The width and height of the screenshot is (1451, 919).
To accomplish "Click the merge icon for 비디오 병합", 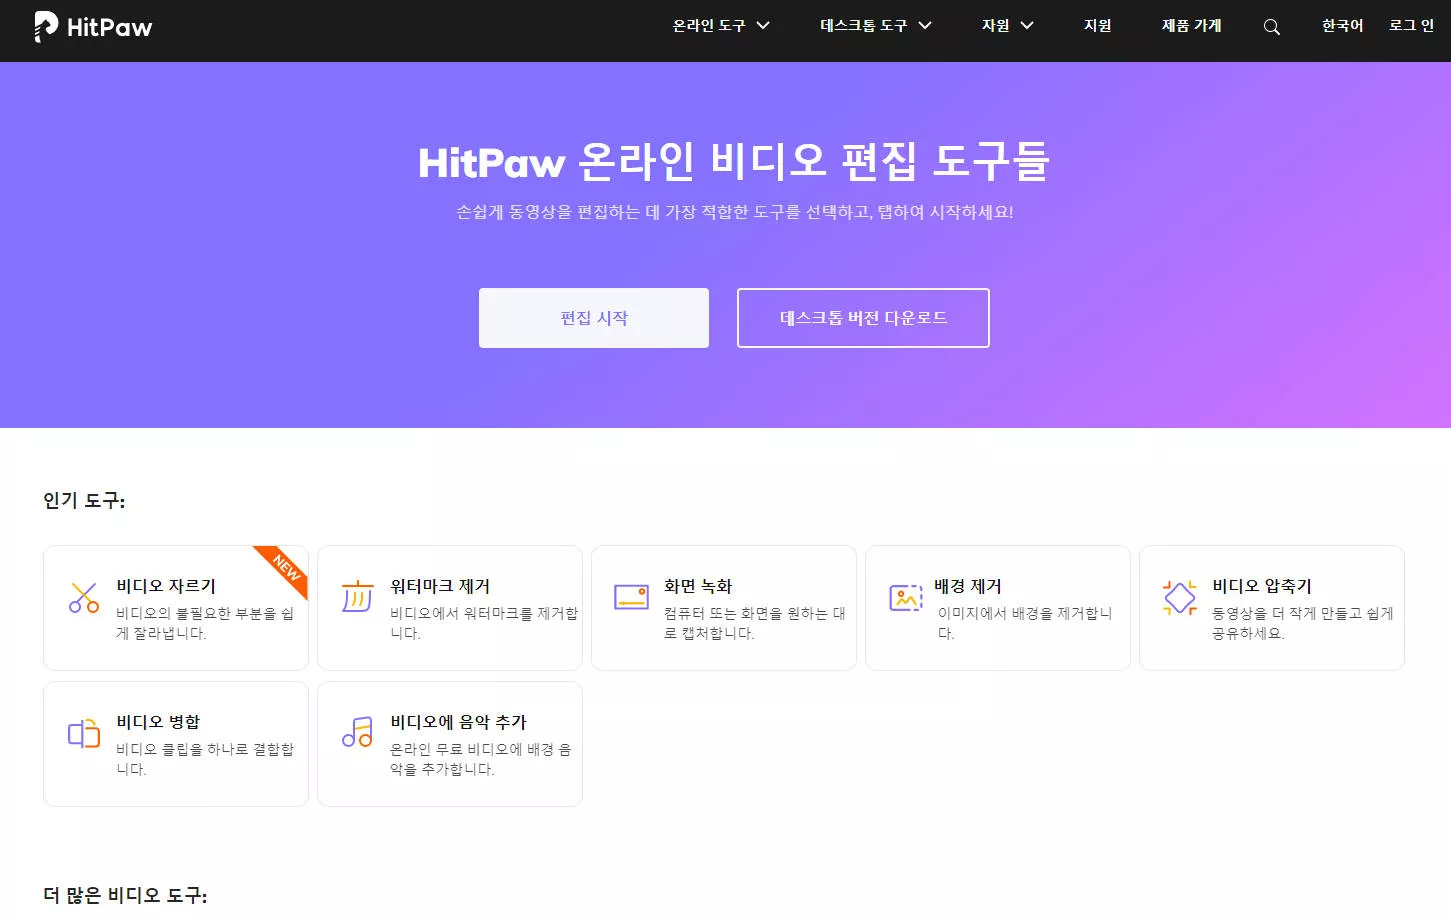I will click(x=84, y=734).
